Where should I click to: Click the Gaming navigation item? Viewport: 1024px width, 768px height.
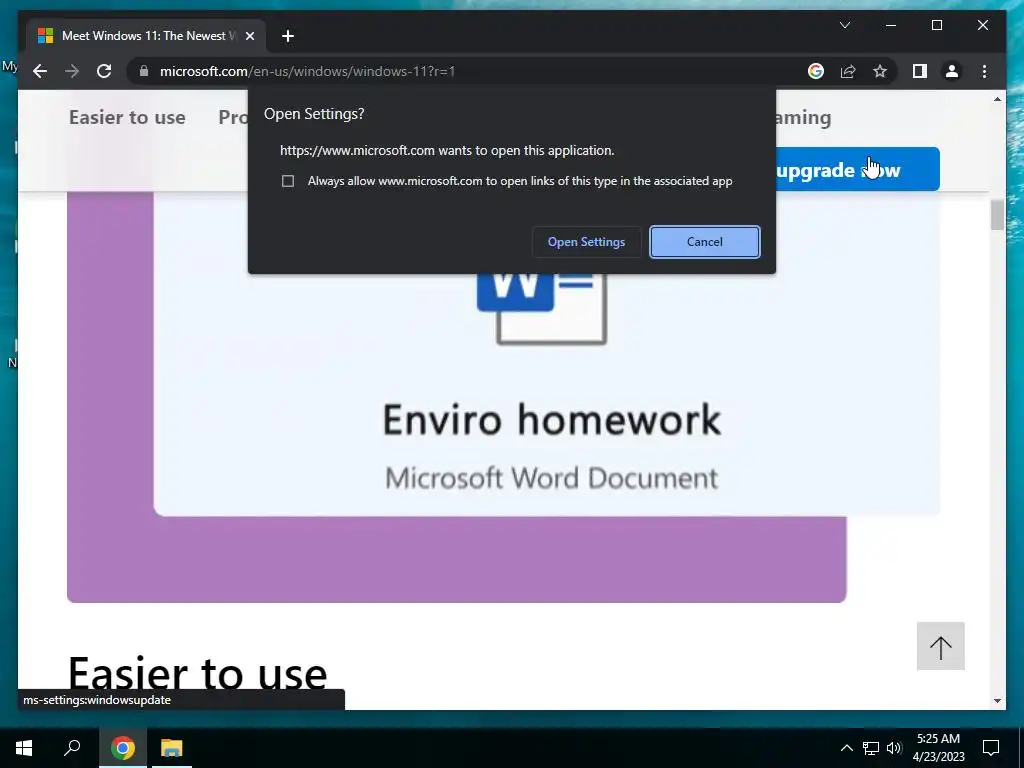pyautogui.click(x=803, y=118)
